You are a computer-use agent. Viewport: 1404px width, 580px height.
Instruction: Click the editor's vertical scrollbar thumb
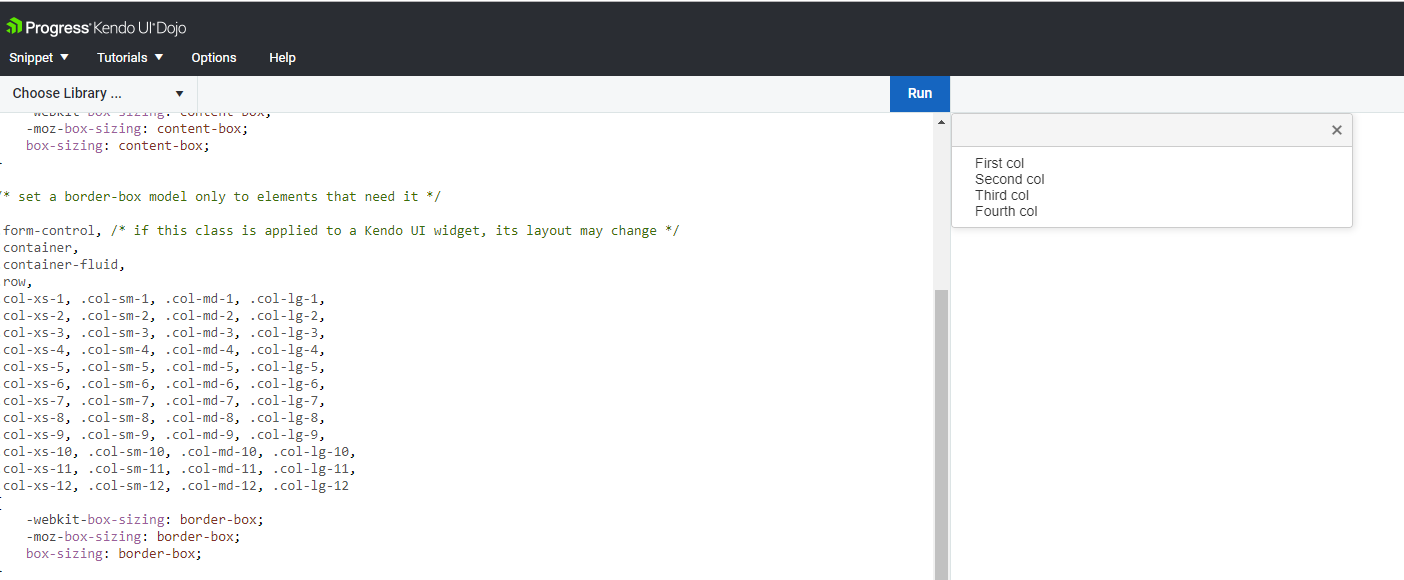tap(940, 430)
